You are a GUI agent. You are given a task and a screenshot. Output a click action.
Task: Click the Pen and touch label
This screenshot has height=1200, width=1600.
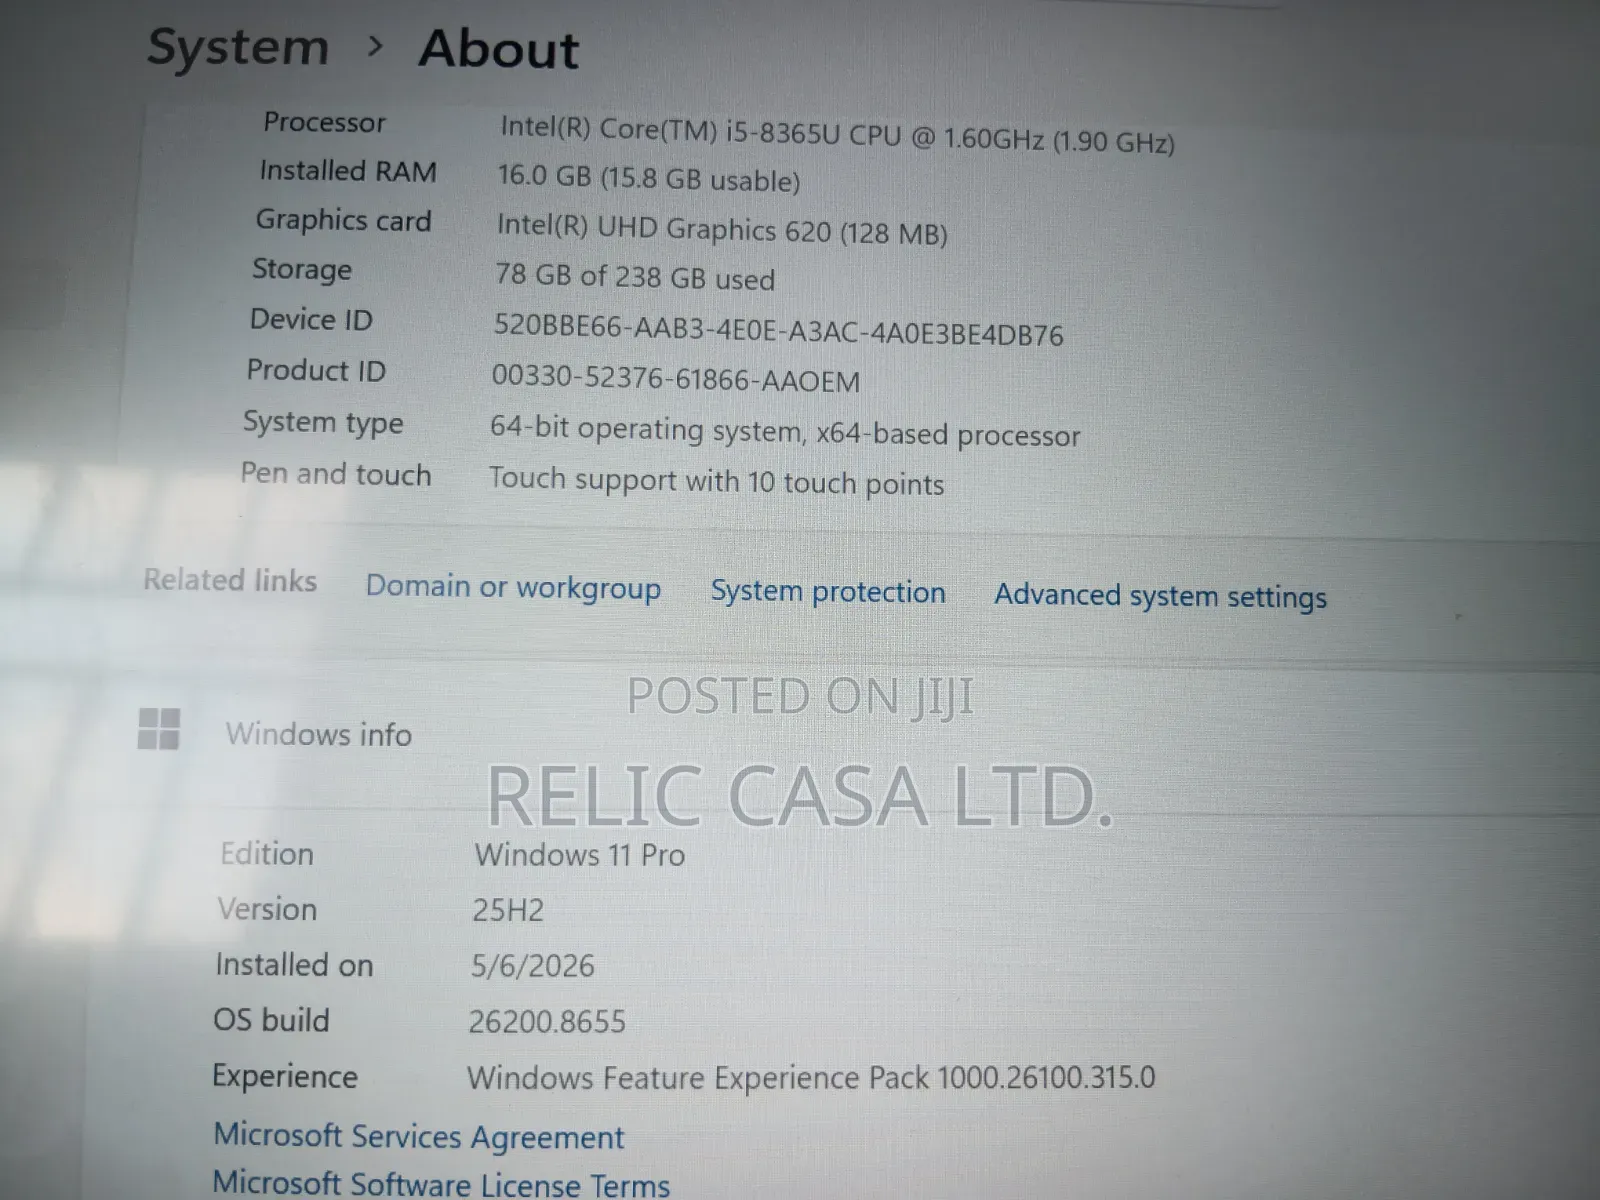pyautogui.click(x=336, y=473)
